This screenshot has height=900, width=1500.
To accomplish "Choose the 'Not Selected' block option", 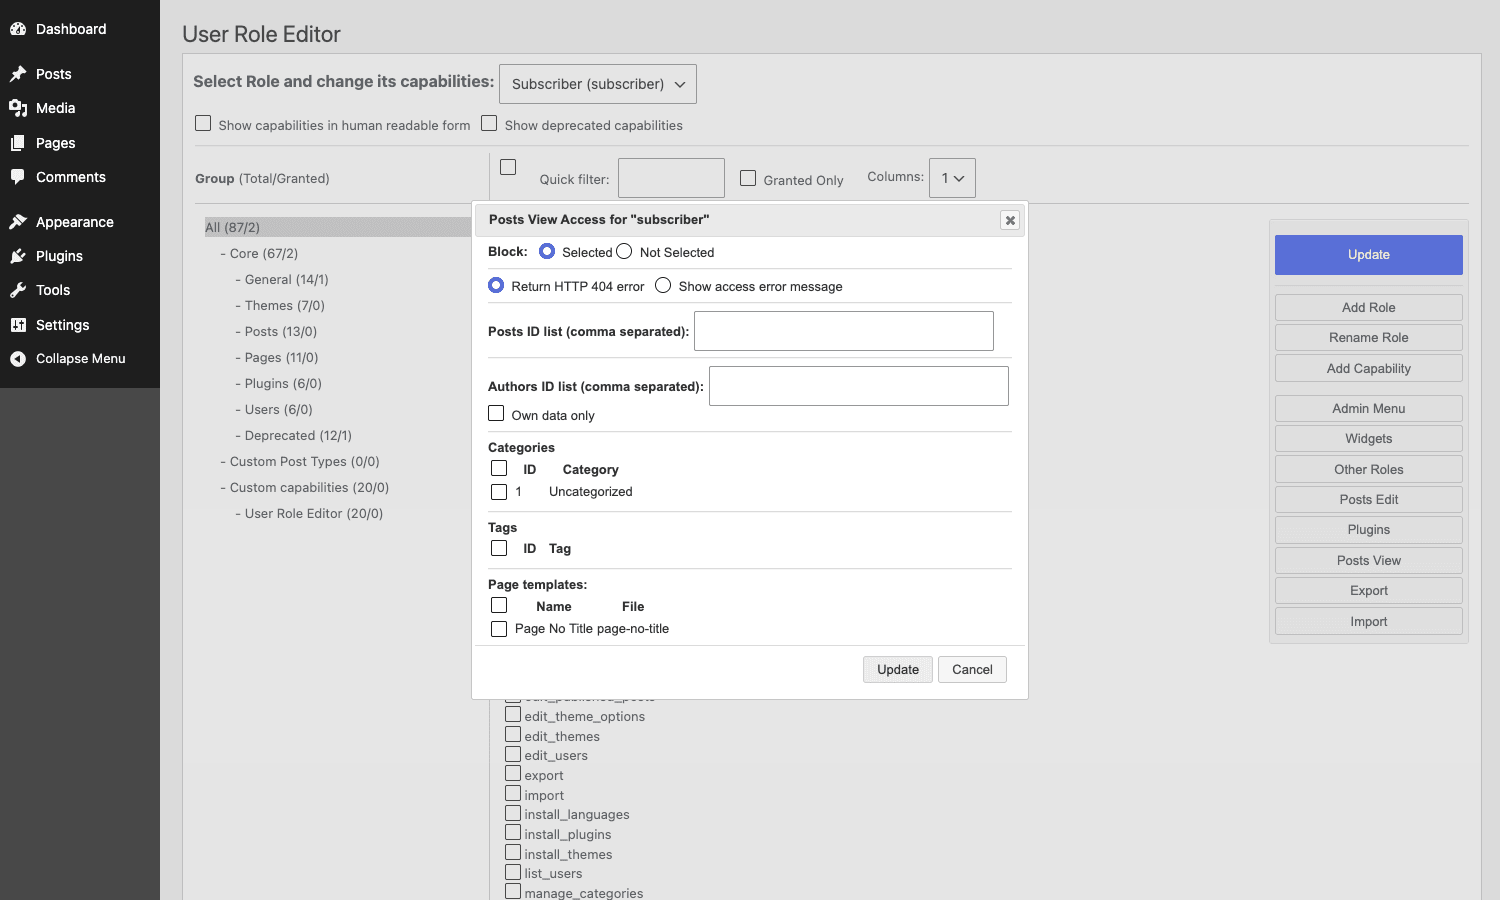I will point(624,251).
